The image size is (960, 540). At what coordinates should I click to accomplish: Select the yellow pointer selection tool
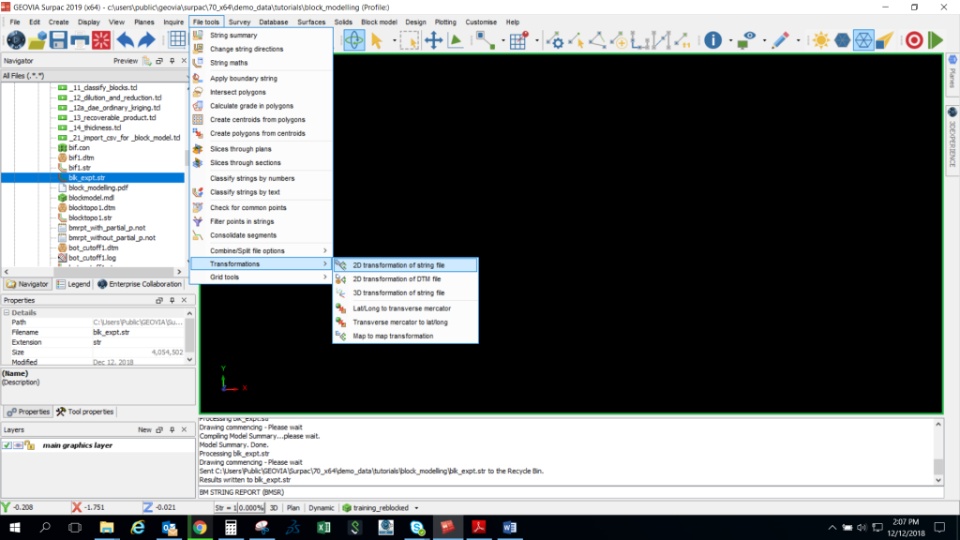377,40
